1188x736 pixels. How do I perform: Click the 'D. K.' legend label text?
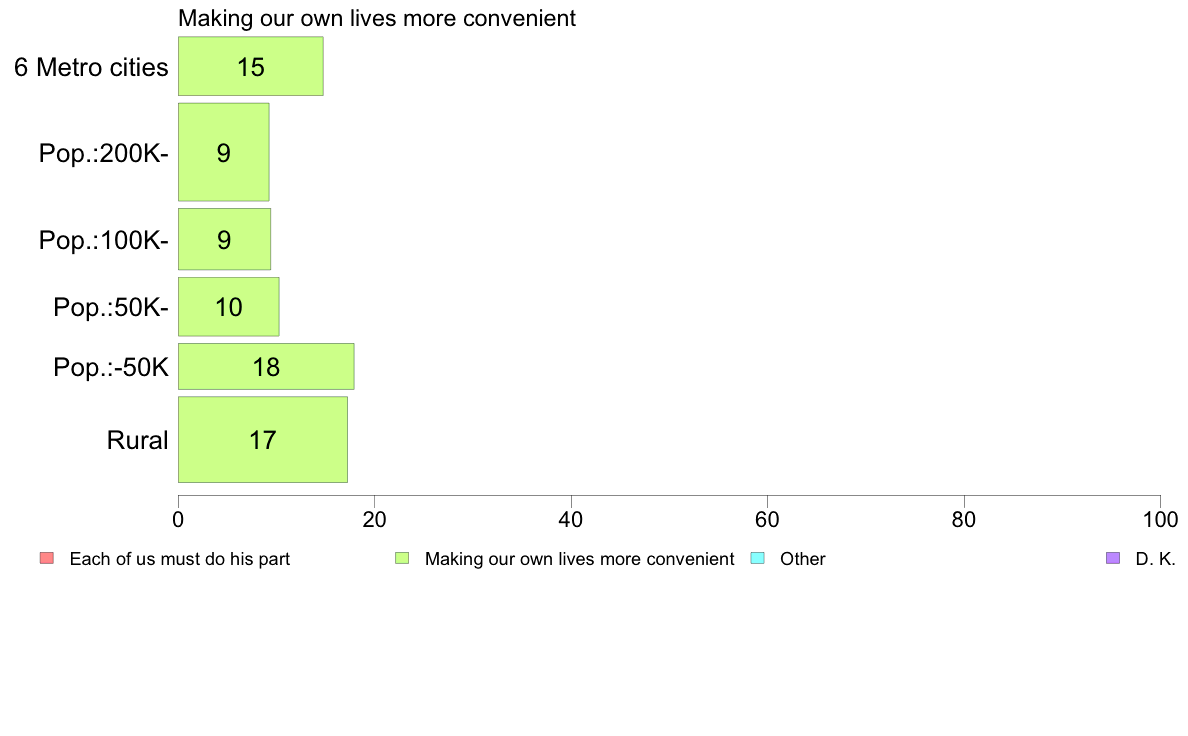(1155, 559)
